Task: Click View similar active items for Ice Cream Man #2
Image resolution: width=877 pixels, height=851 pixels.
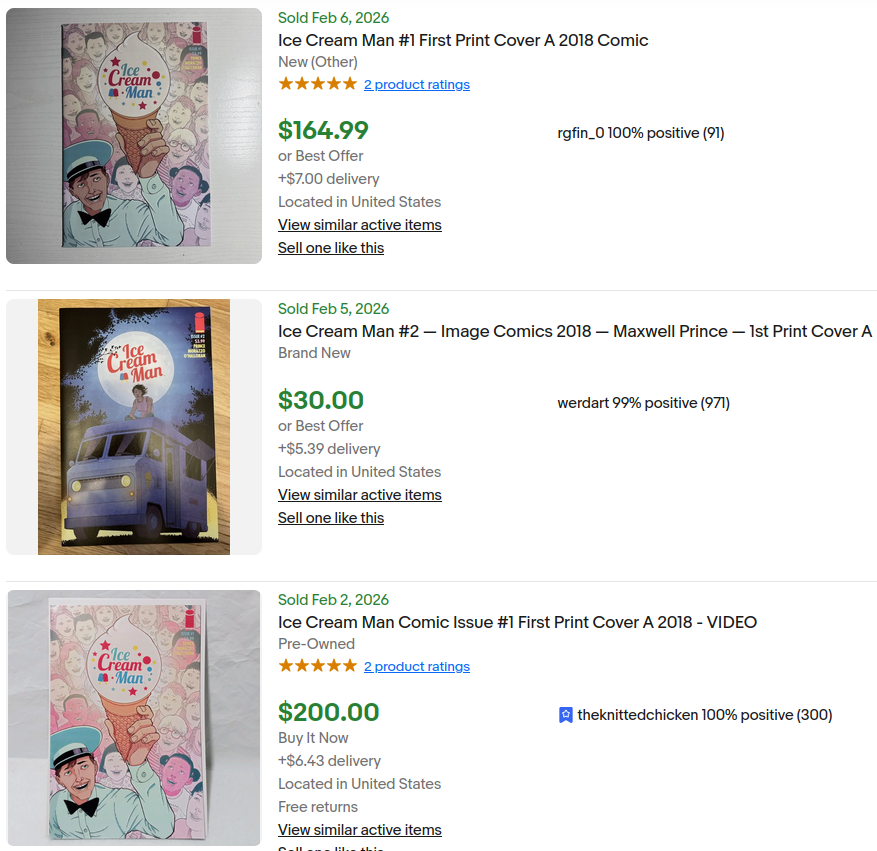Action: pos(359,495)
